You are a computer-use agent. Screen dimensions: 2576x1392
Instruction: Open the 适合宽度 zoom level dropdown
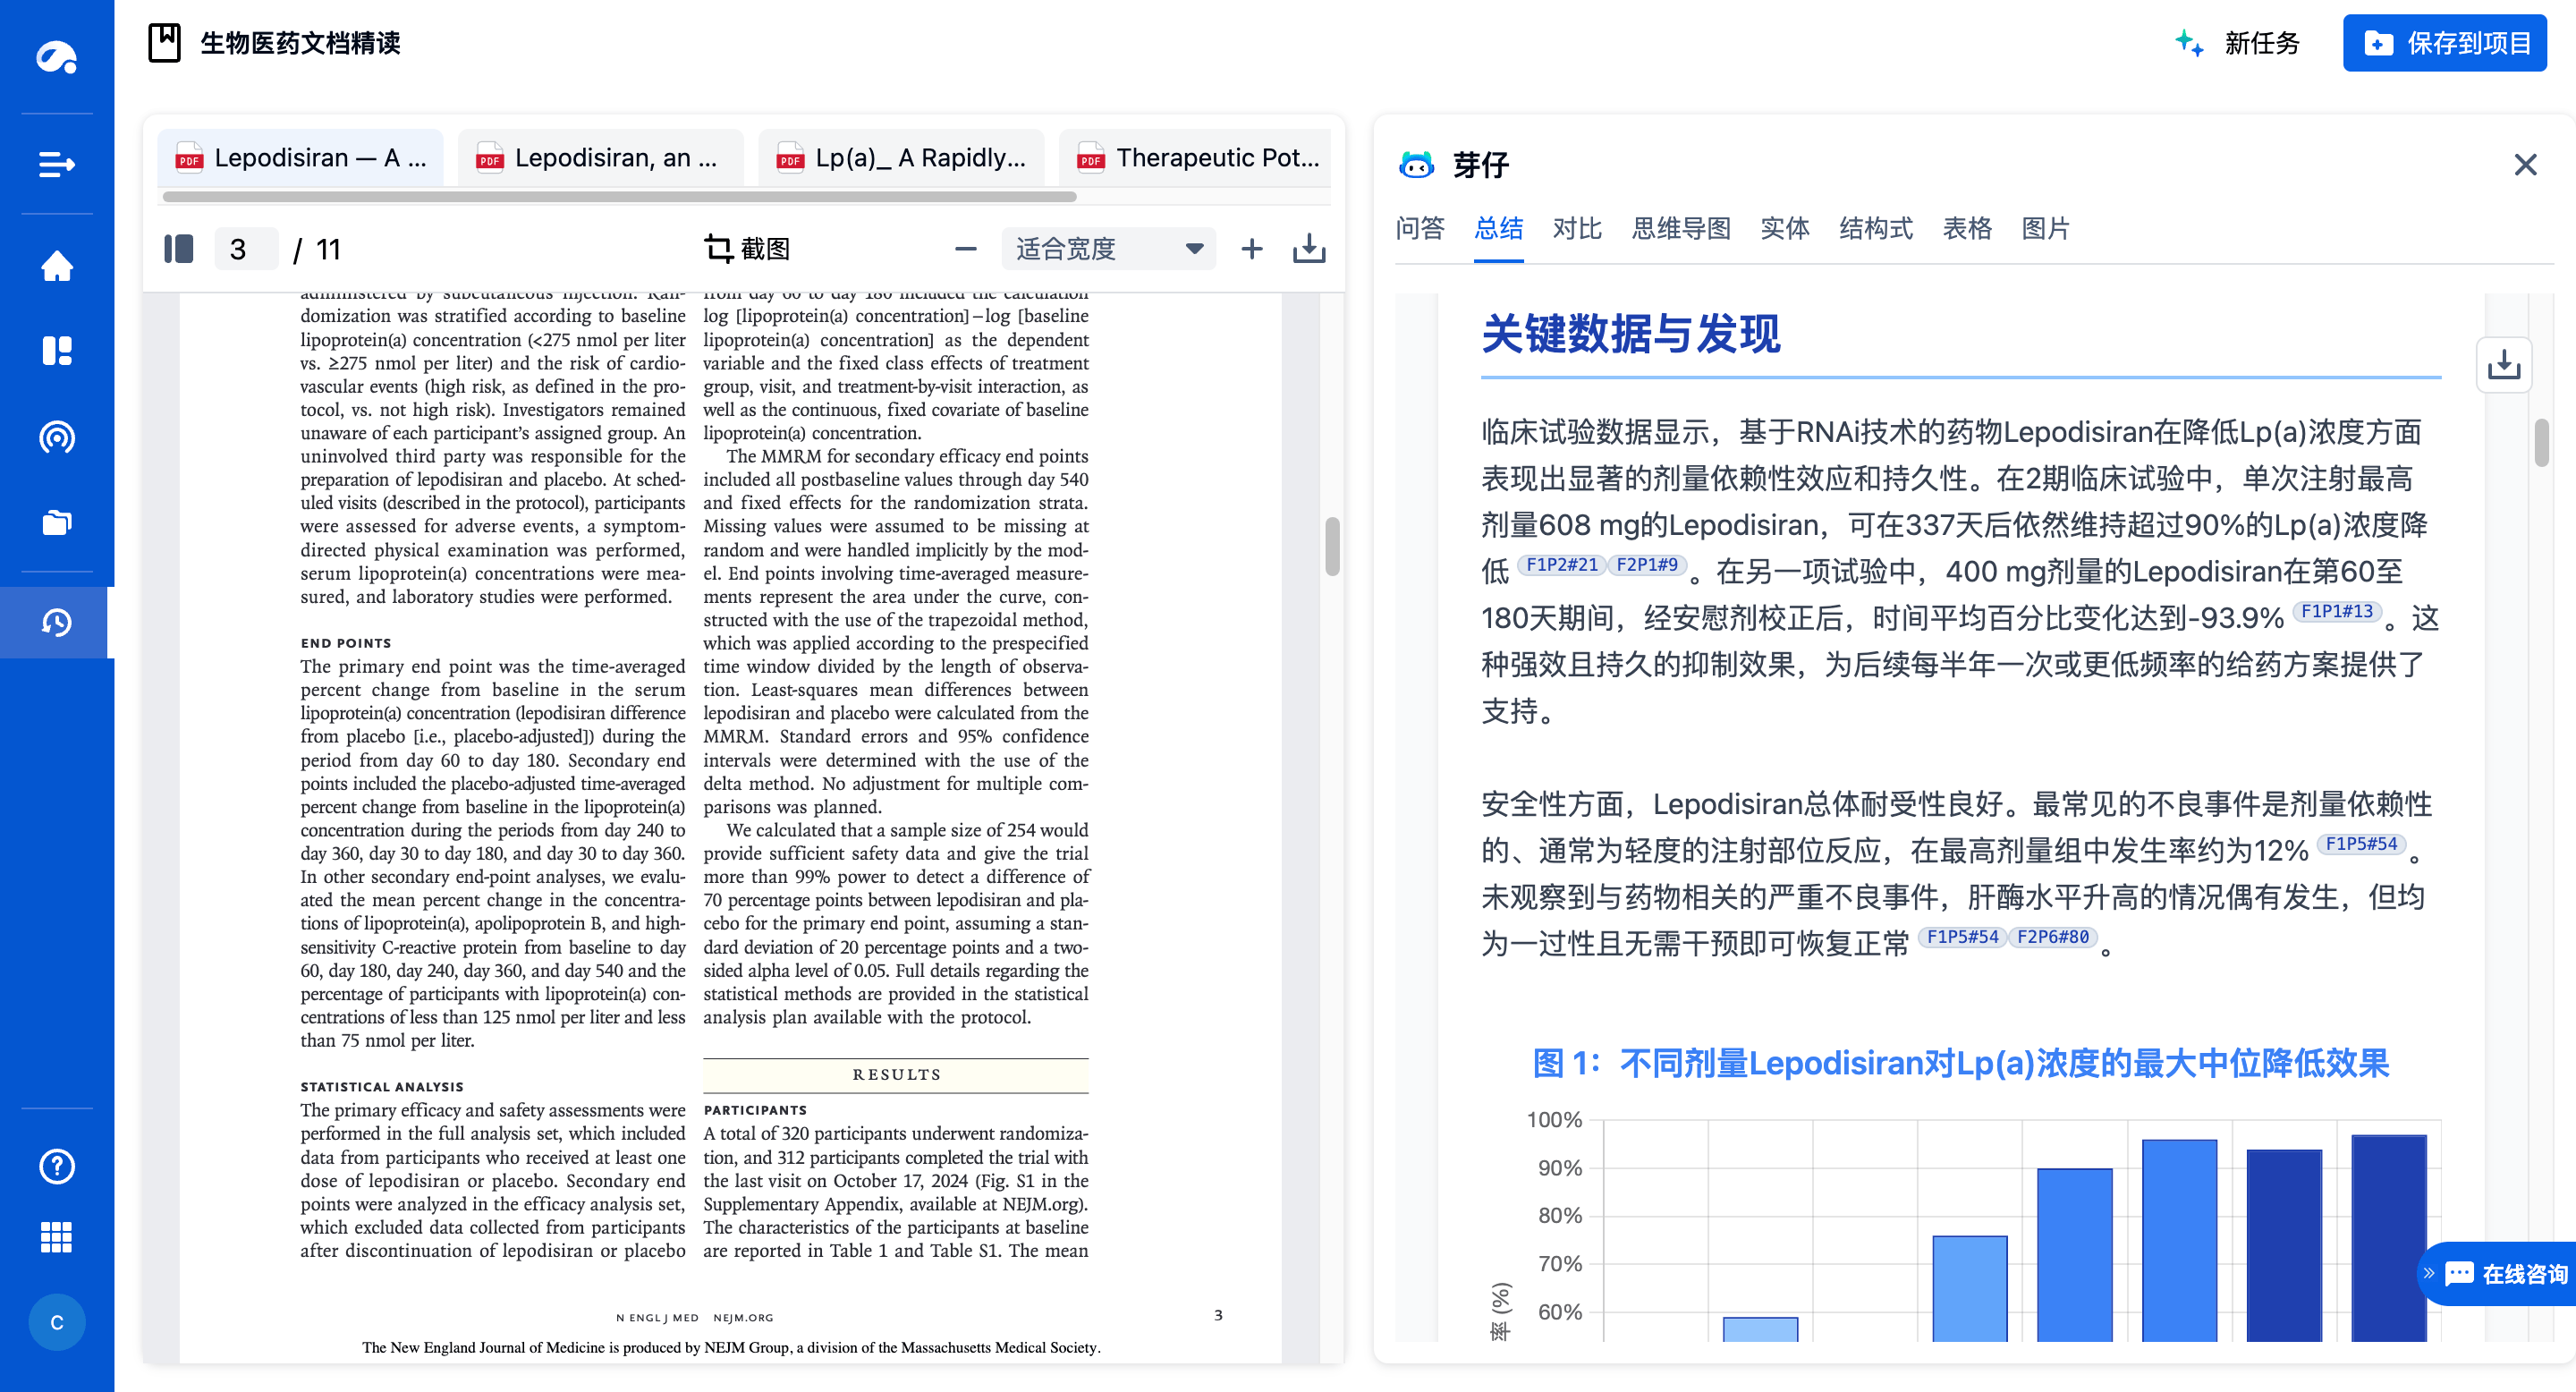pos(1107,248)
